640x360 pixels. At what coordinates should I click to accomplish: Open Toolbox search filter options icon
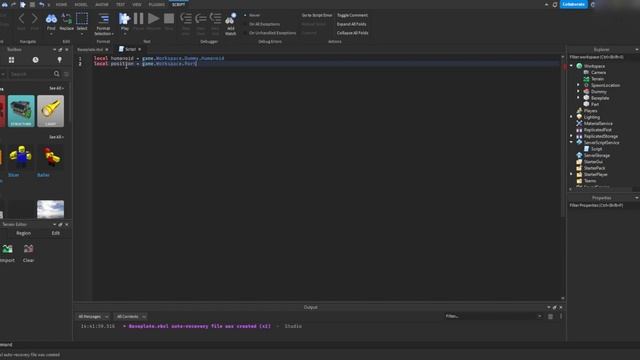pos(67,74)
